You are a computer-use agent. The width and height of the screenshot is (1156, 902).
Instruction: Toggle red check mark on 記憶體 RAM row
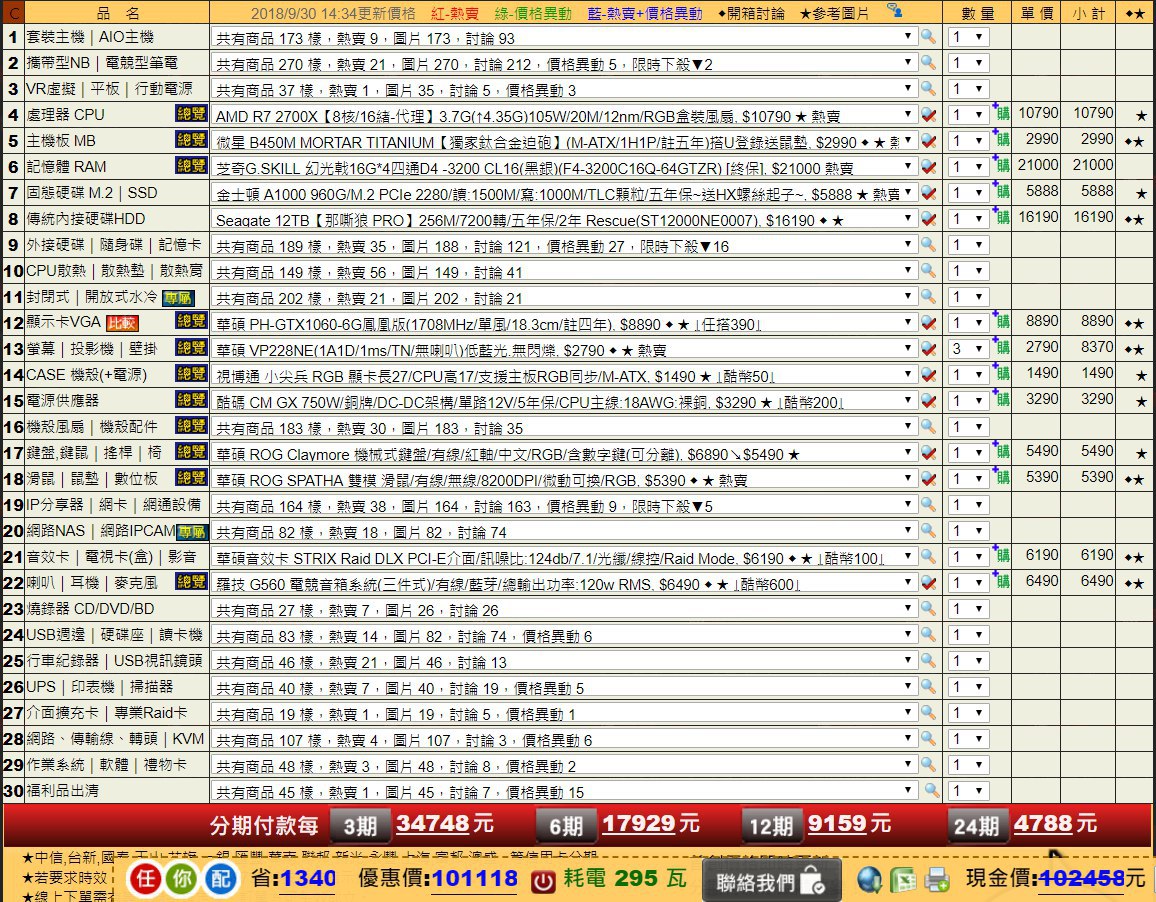(x=928, y=167)
